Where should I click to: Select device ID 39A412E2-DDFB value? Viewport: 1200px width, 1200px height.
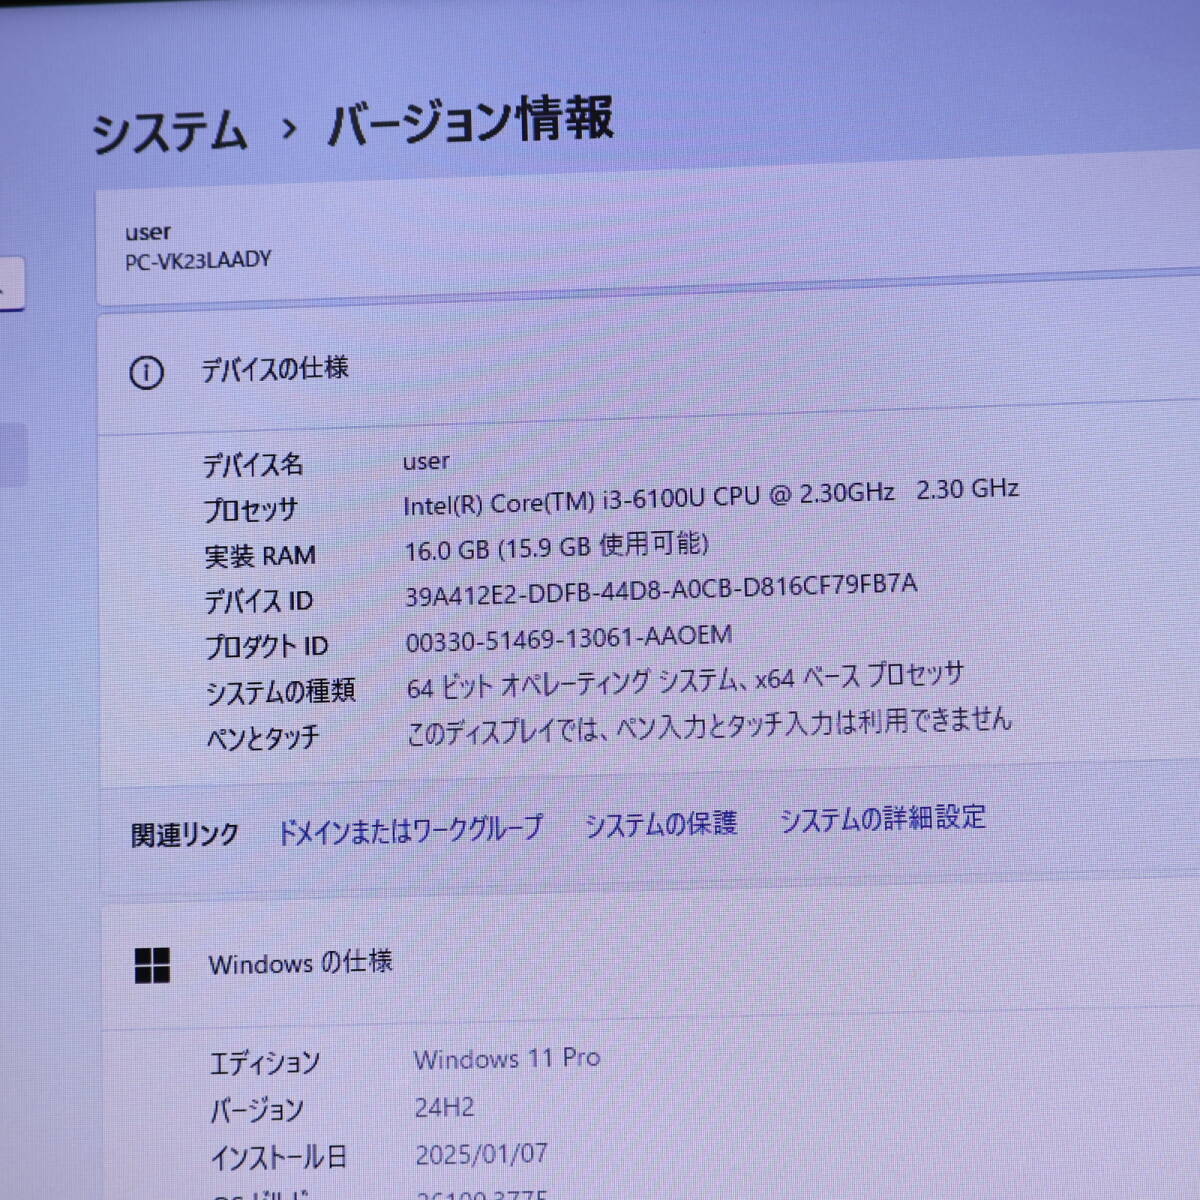pos(661,590)
